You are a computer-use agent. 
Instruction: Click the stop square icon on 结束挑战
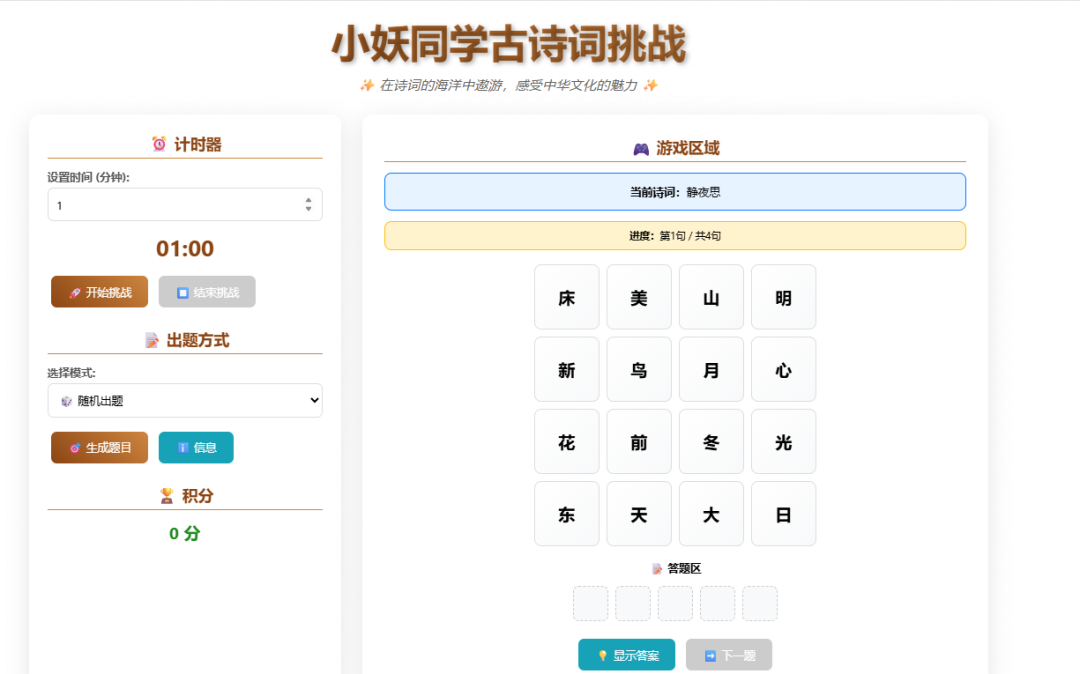[x=183, y=293]
